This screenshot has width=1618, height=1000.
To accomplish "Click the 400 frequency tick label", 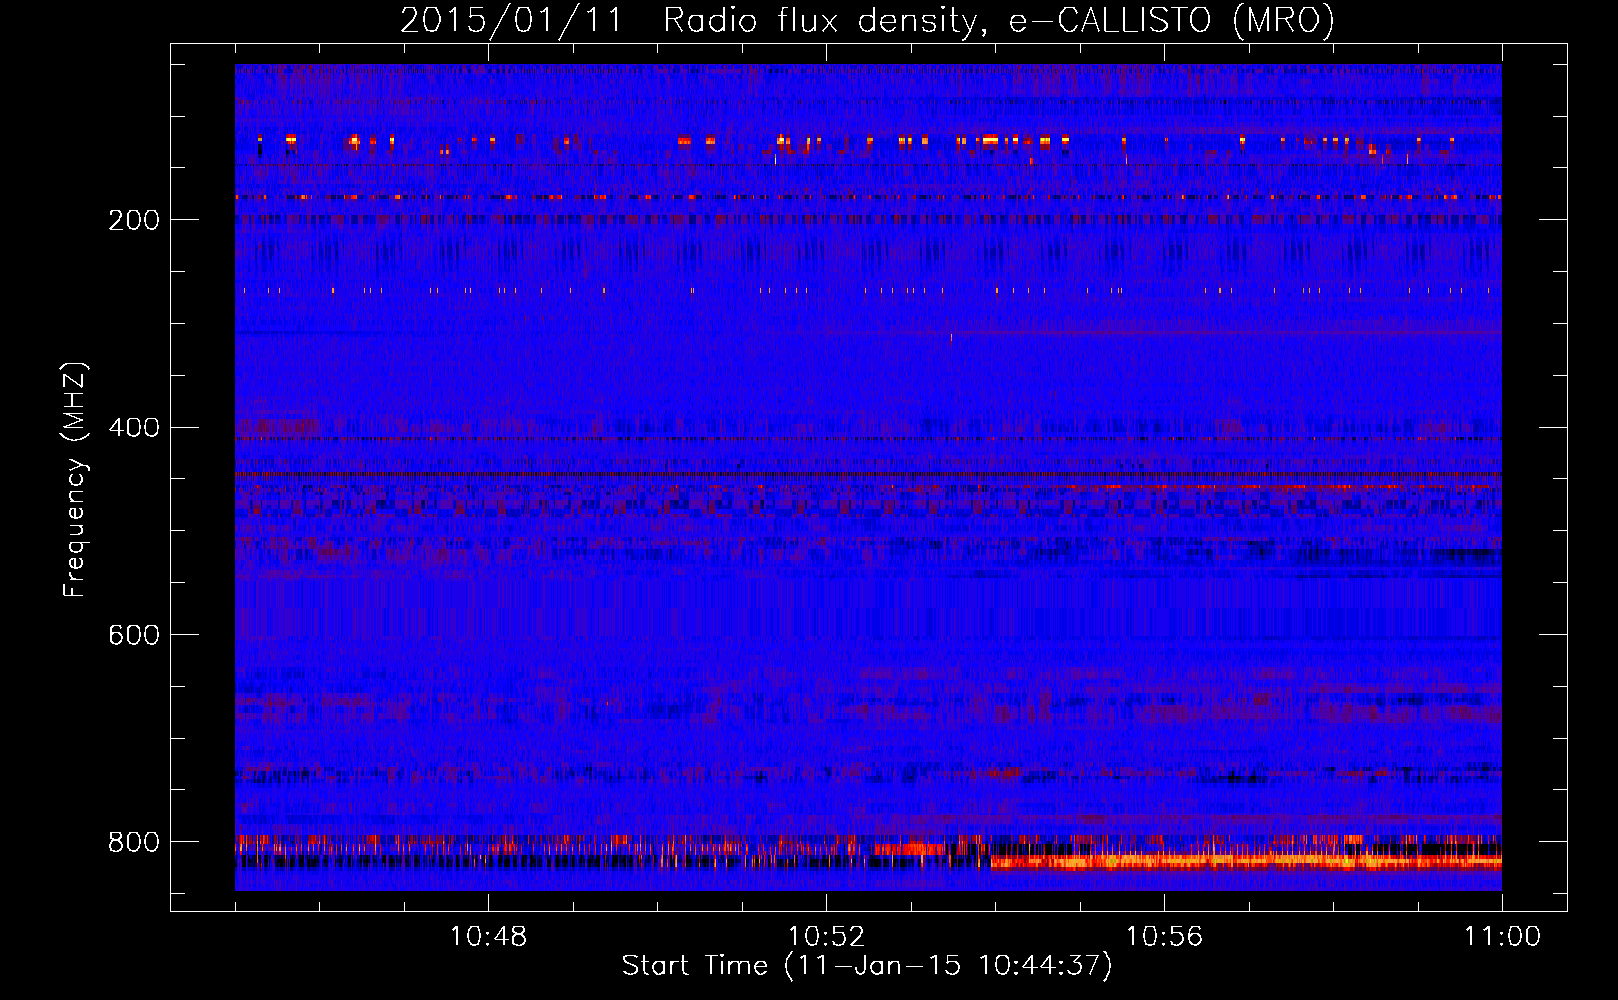I will click(134, 428).
